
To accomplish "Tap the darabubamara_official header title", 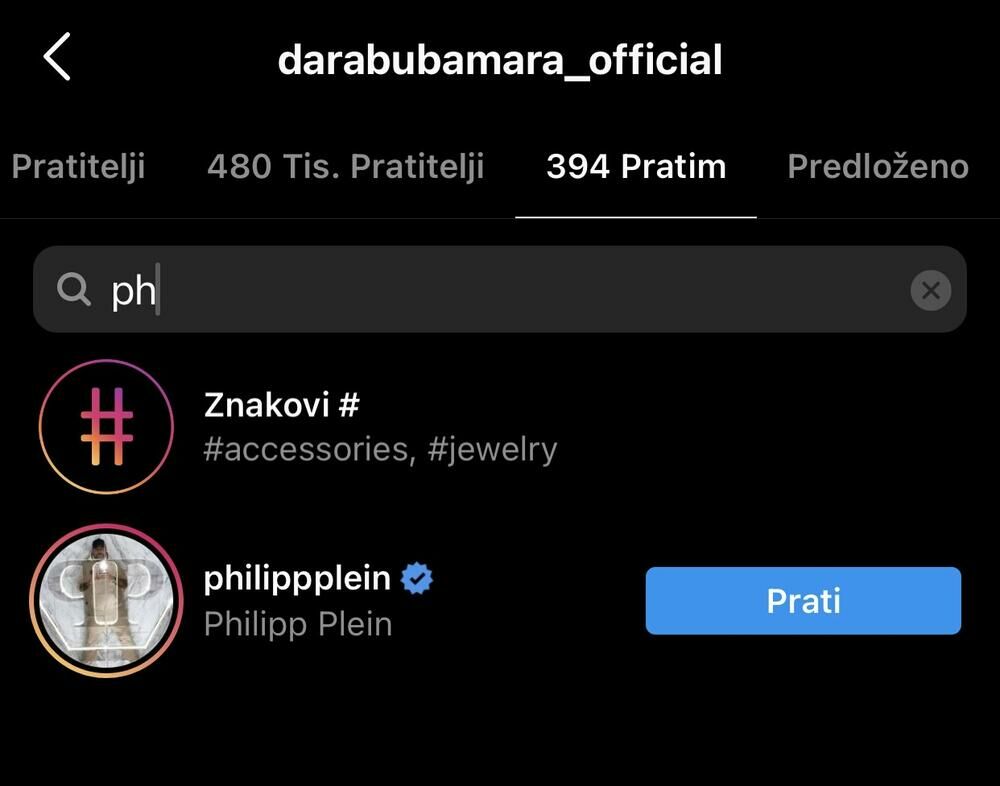I will (x=500, y=59).
